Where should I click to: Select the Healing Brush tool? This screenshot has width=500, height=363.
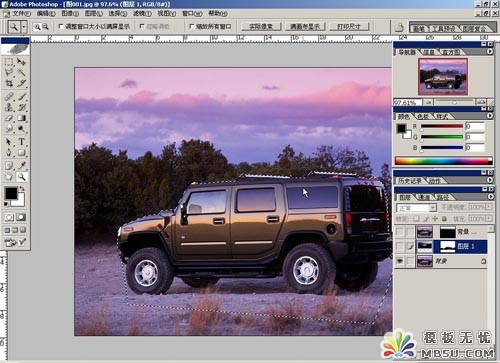point(9,97)
